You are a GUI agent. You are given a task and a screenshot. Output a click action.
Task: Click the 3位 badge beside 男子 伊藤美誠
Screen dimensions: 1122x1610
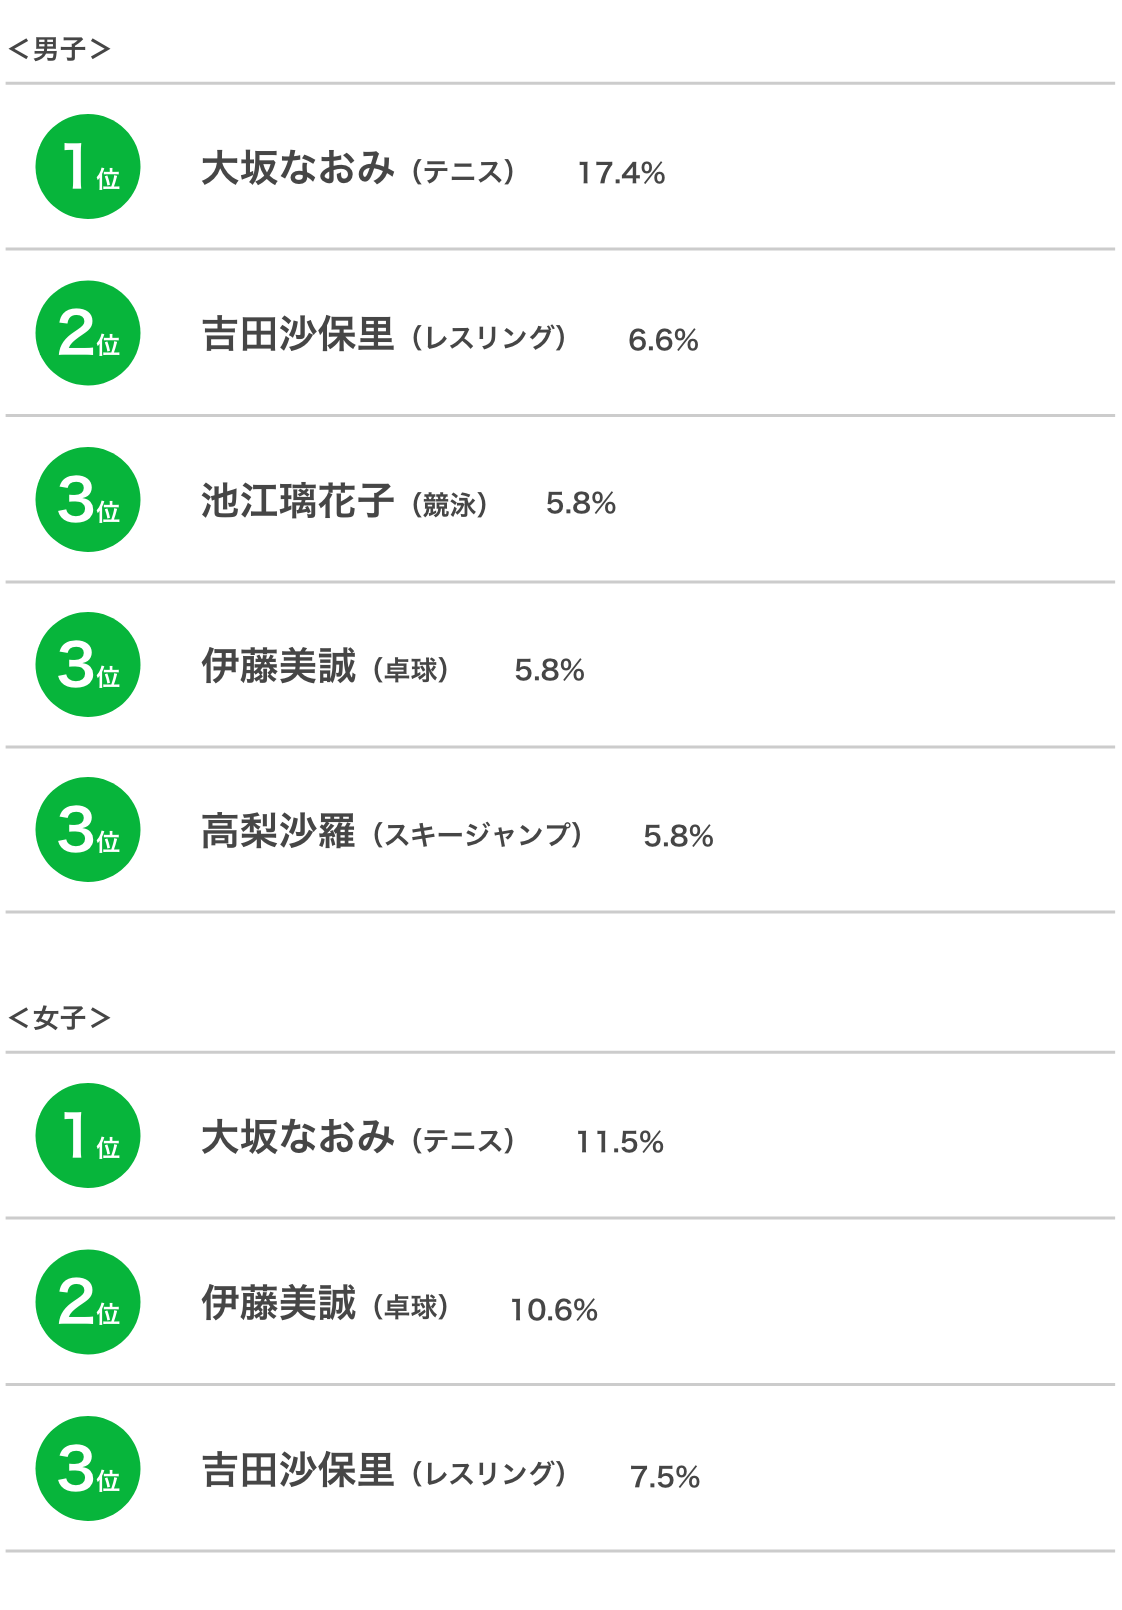pyautogui.click(x=88, y=664)
